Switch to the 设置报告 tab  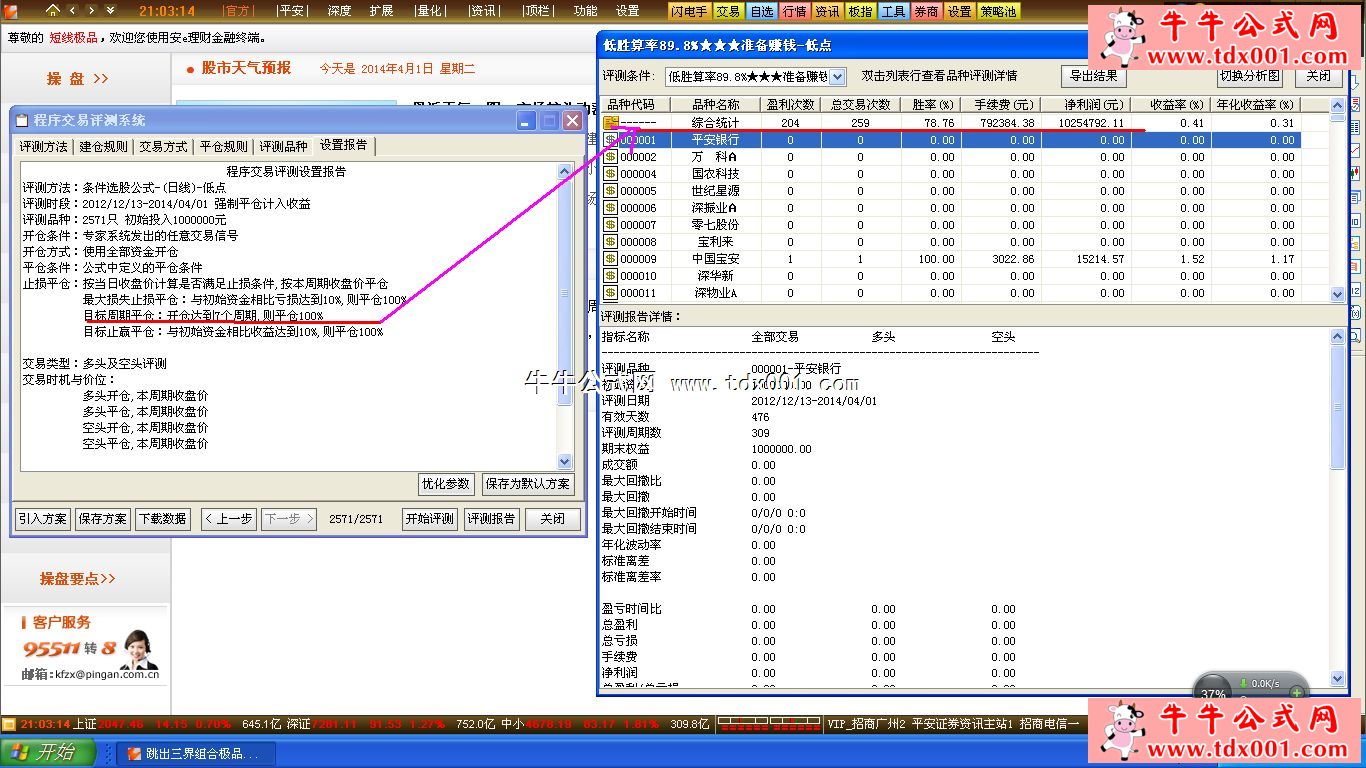tap(344, 146)
